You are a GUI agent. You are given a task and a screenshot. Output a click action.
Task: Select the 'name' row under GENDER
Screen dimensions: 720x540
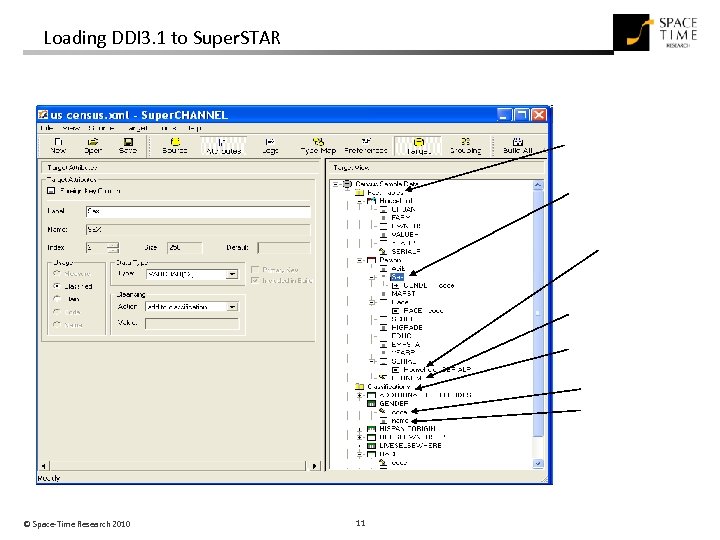coord(399,421)
